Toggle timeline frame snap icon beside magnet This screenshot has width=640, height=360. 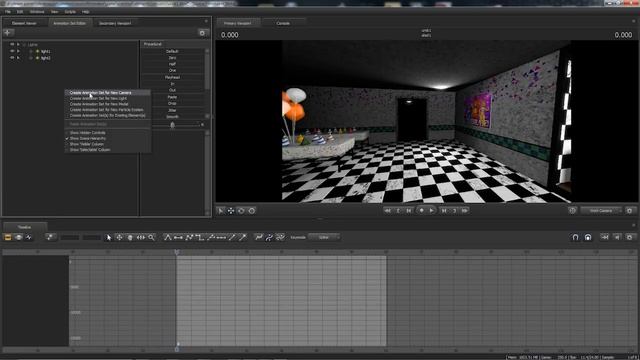[x=588, y=237]
